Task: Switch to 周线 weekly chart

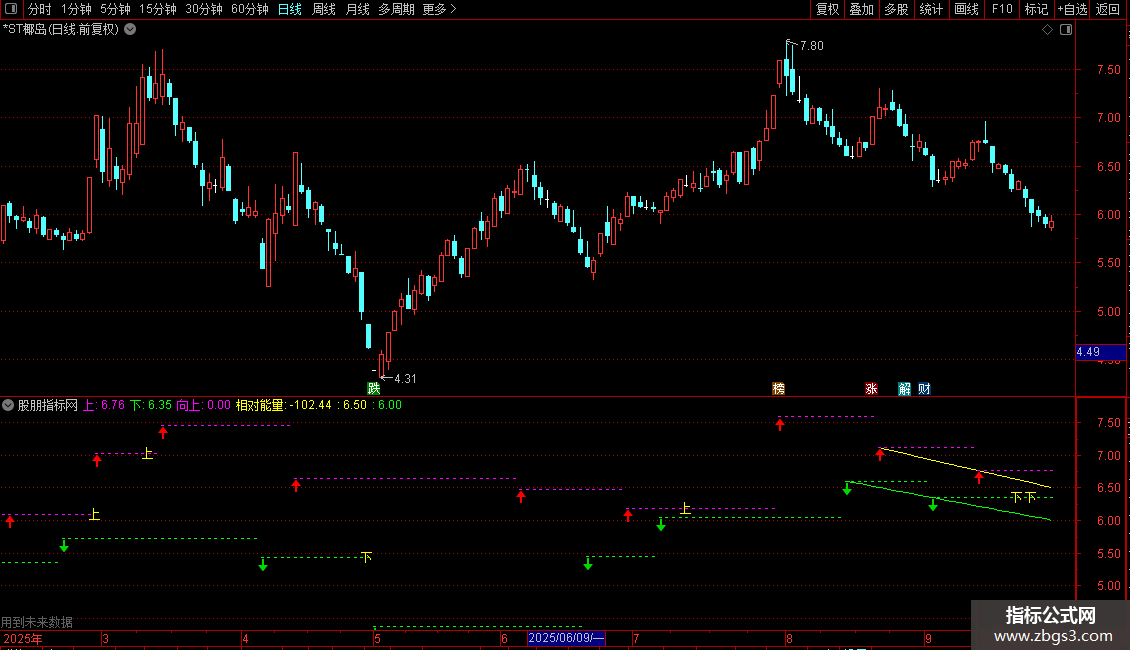Action: pyautogui.click(x=324, y=9)
